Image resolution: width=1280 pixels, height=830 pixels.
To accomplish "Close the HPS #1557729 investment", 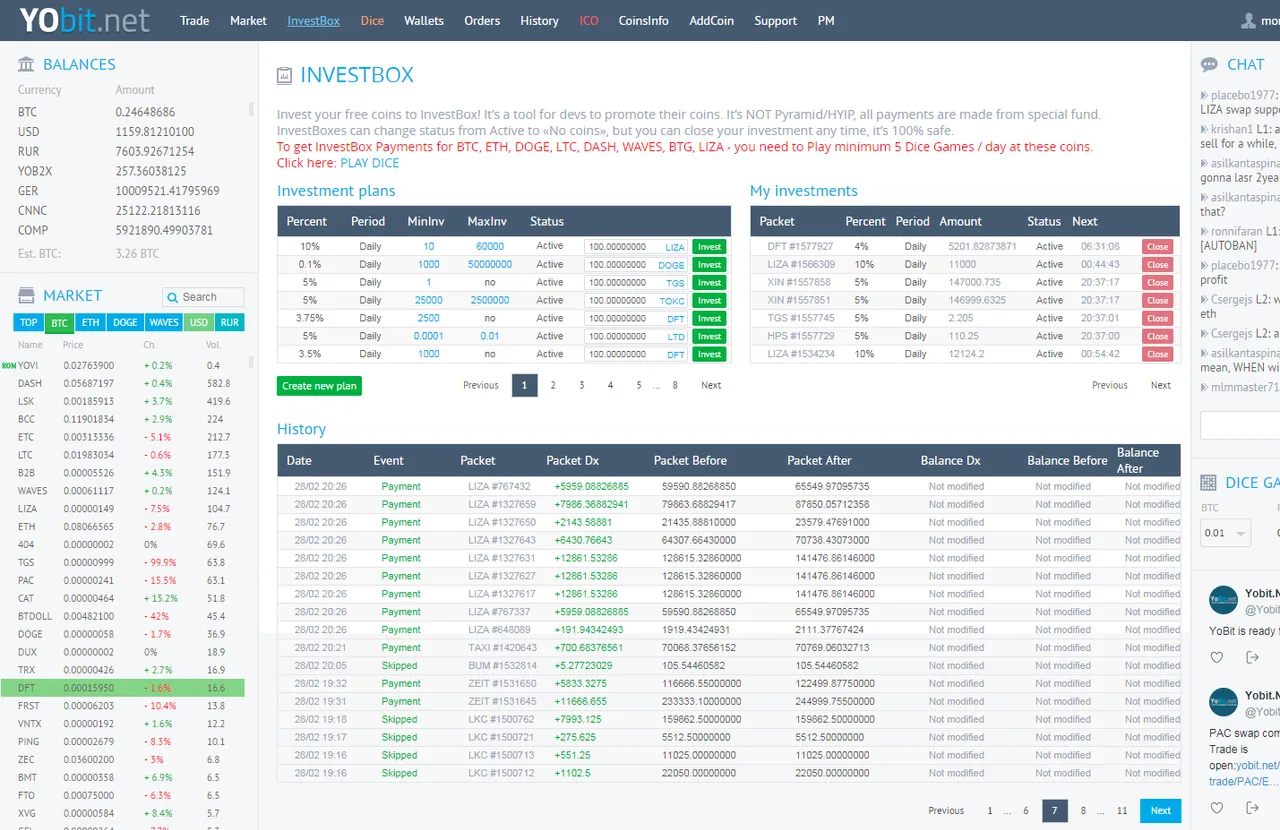I will pyautogui.click(x=1158, y=337).
